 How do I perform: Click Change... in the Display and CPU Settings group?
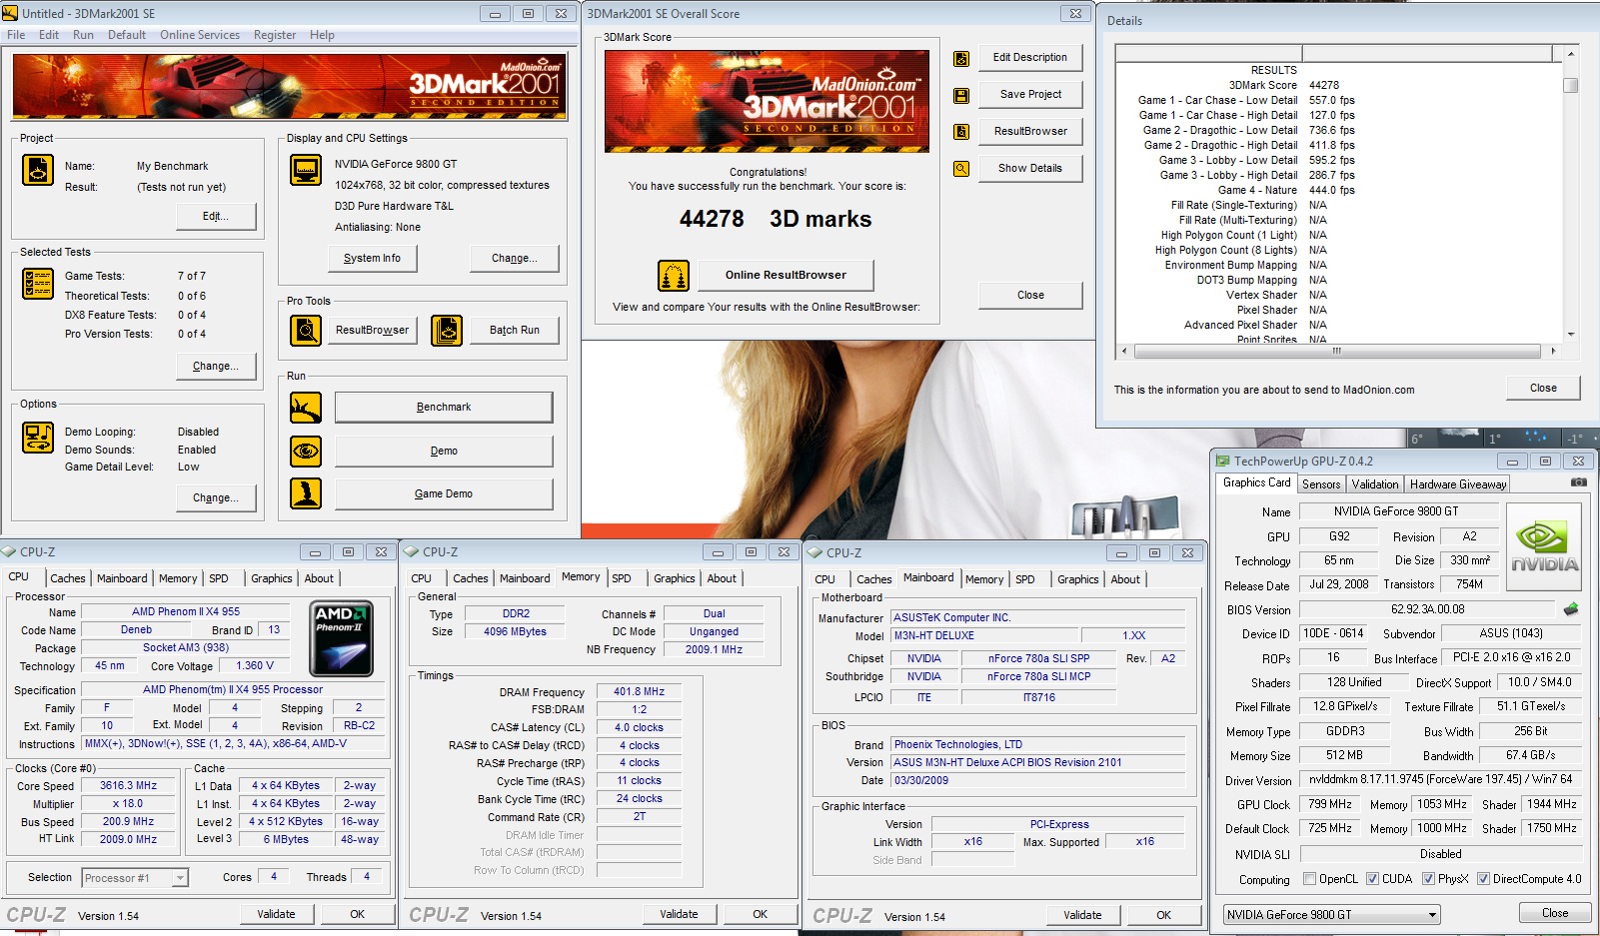point(514,258)
